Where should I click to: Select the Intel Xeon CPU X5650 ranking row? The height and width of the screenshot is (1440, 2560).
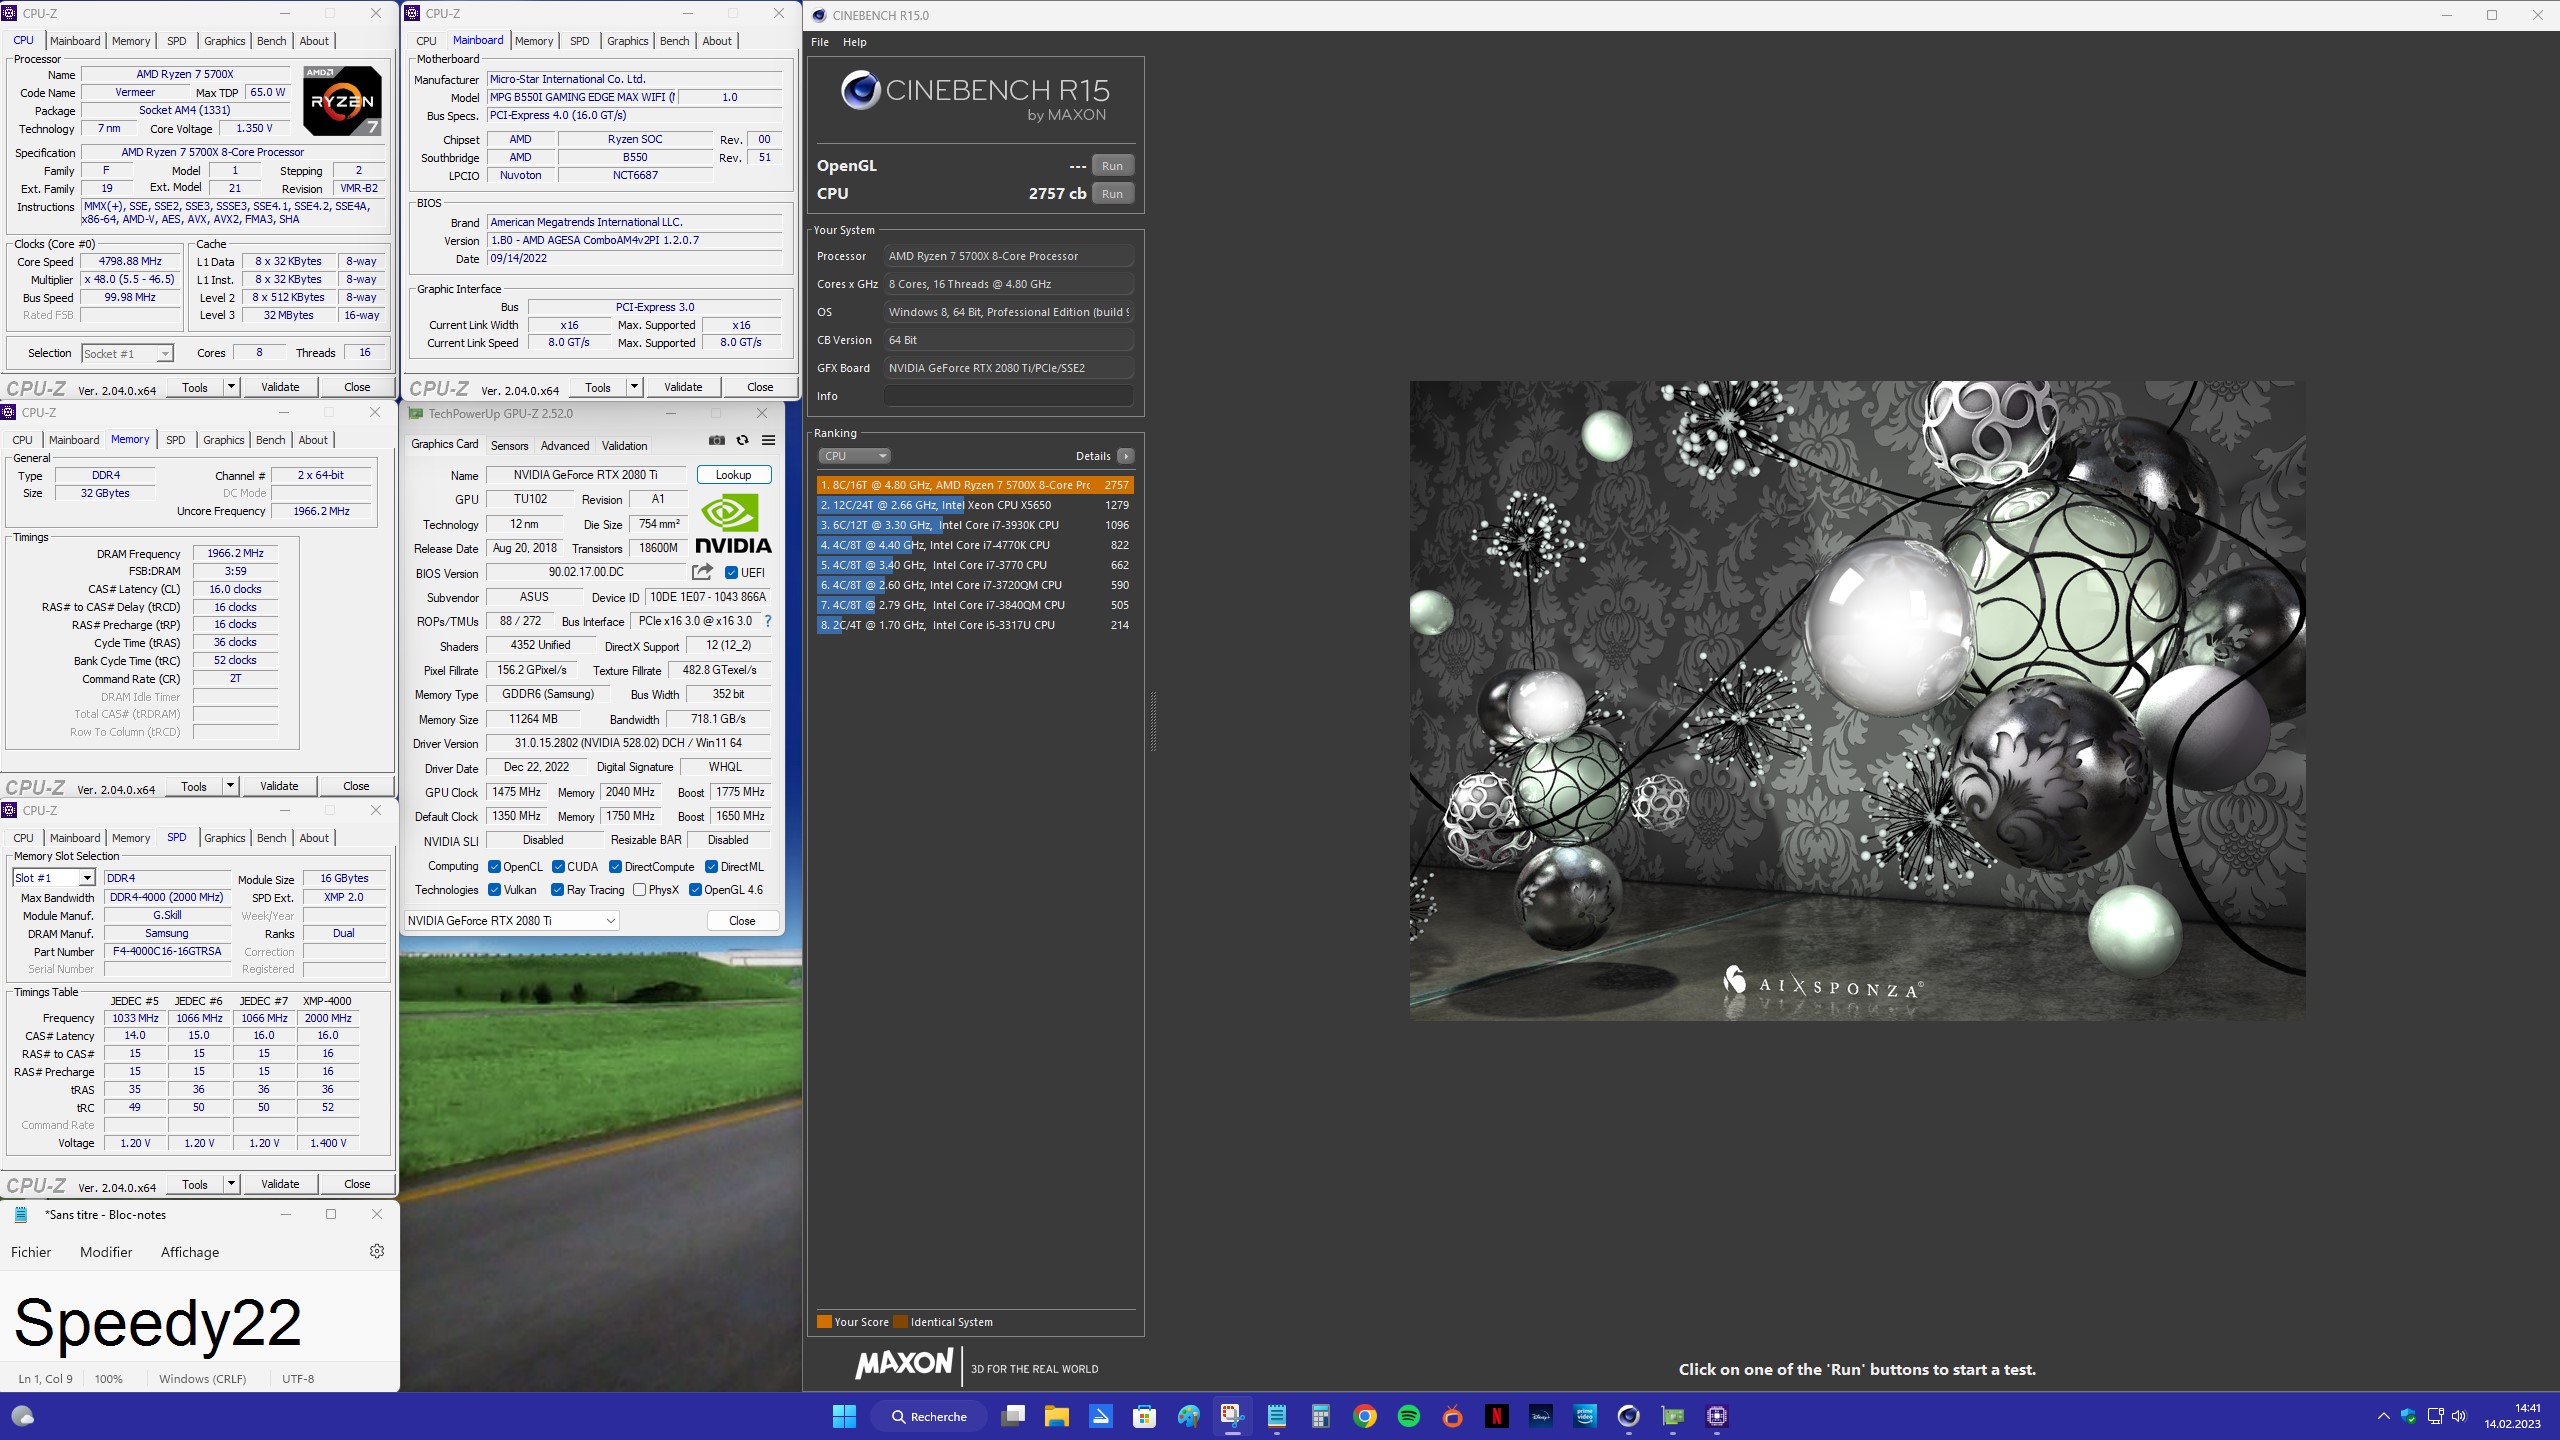[975, 505]
